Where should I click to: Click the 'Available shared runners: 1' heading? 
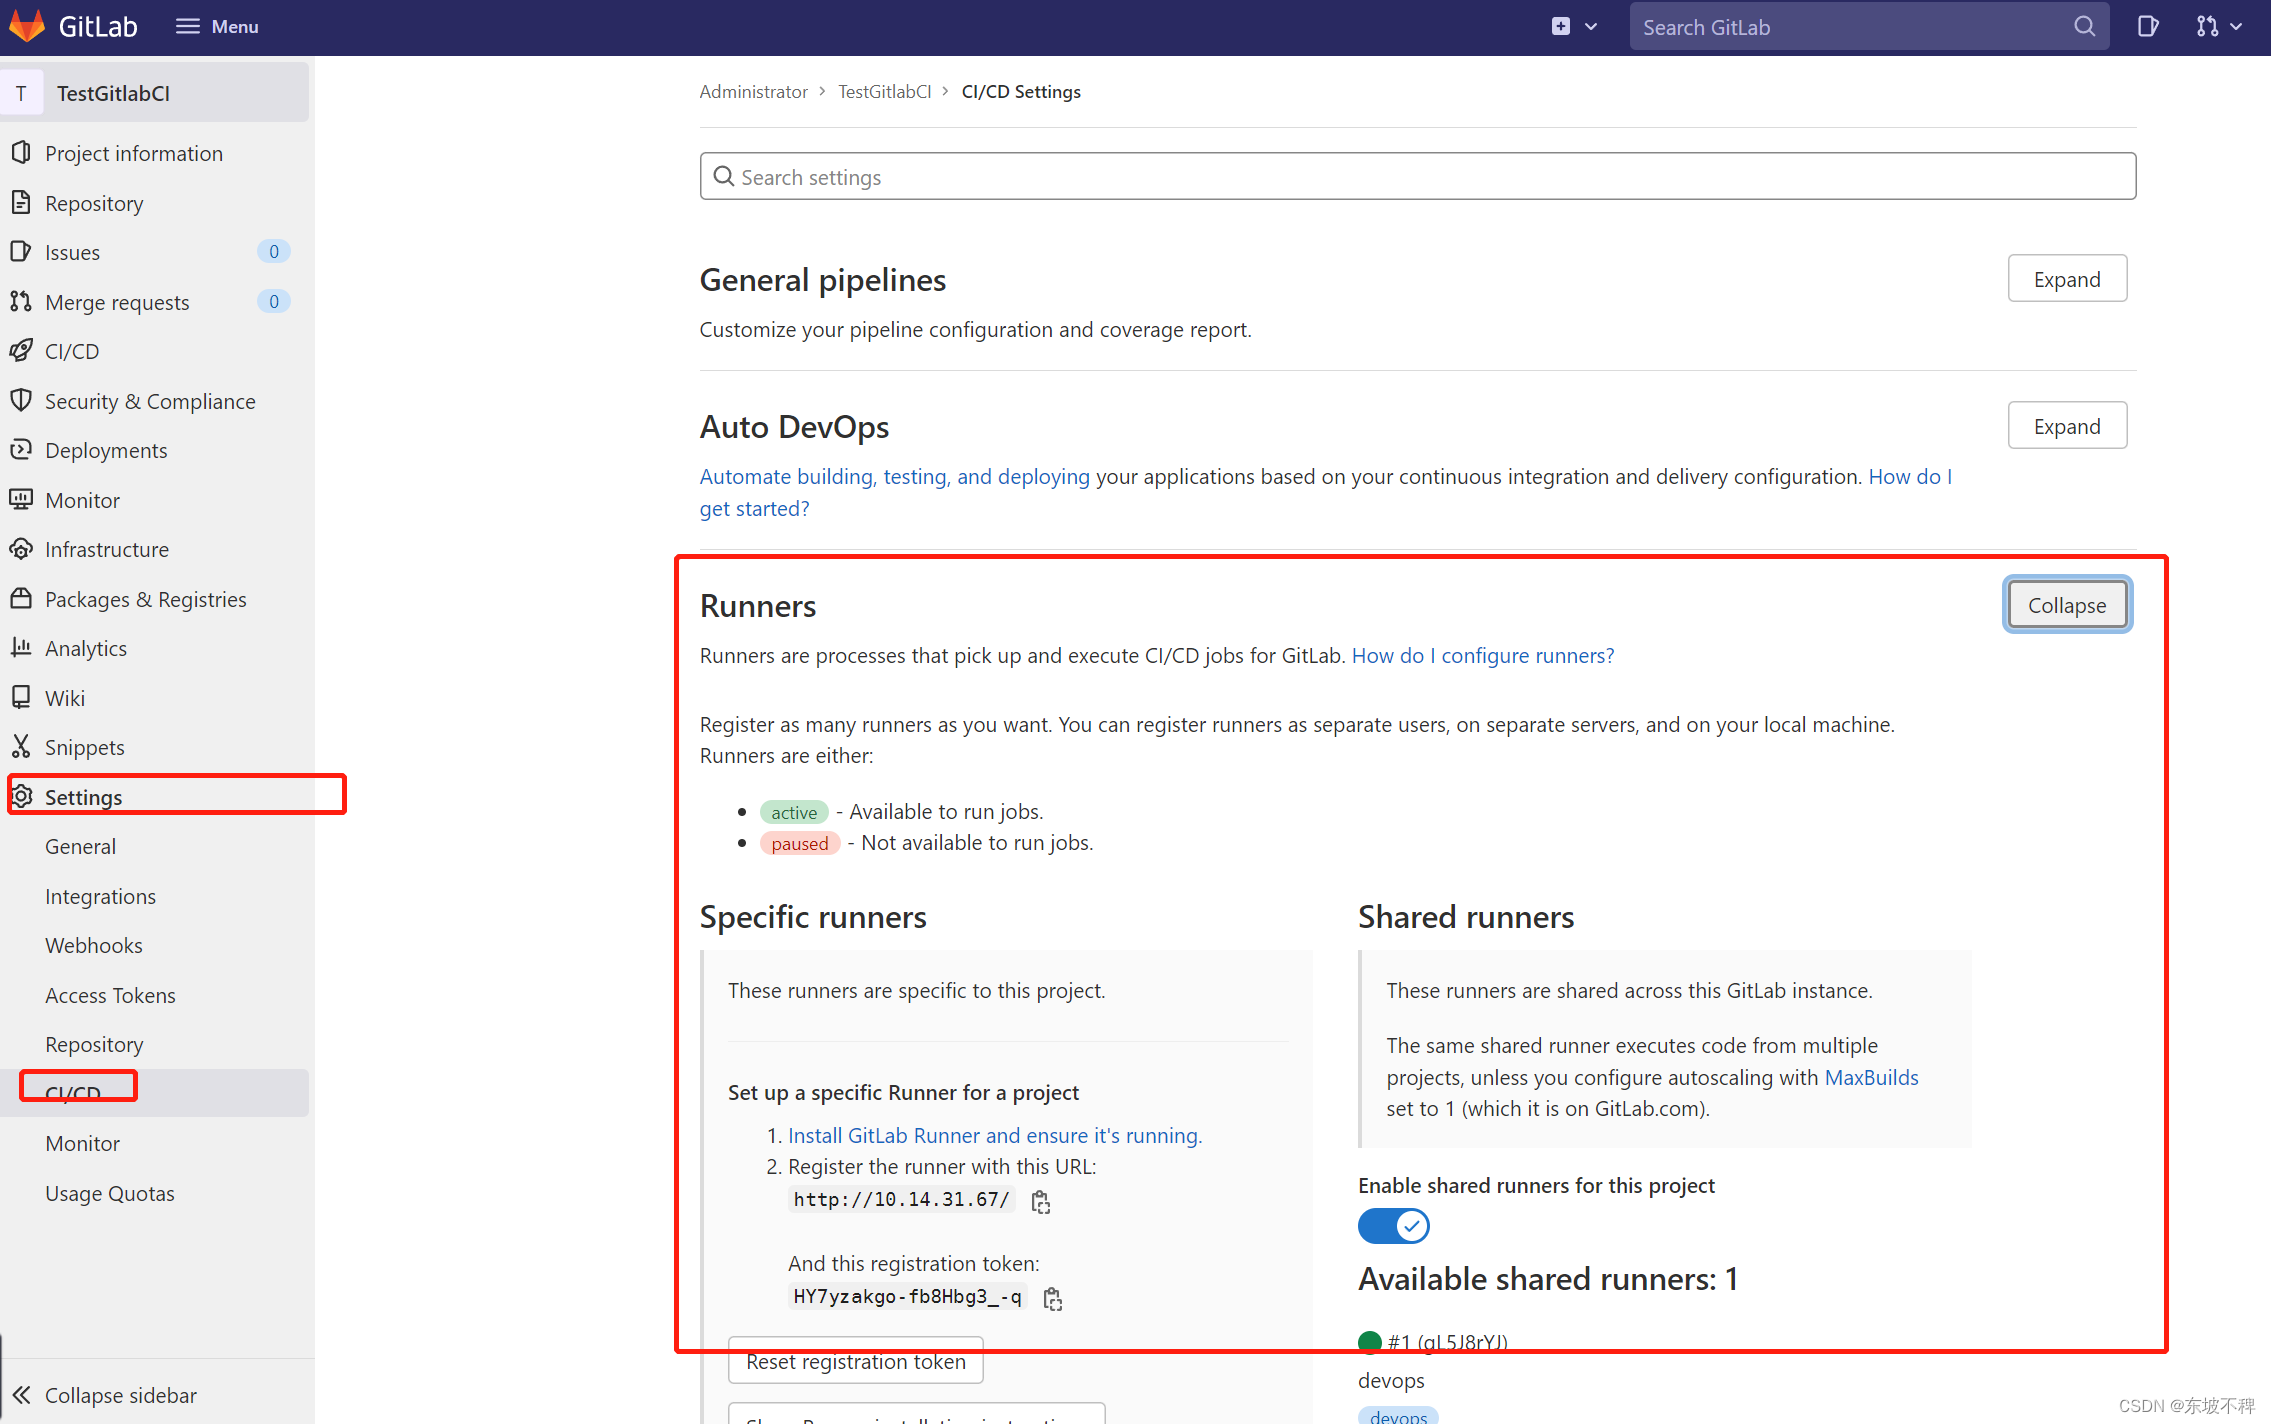(1548, 1279)
